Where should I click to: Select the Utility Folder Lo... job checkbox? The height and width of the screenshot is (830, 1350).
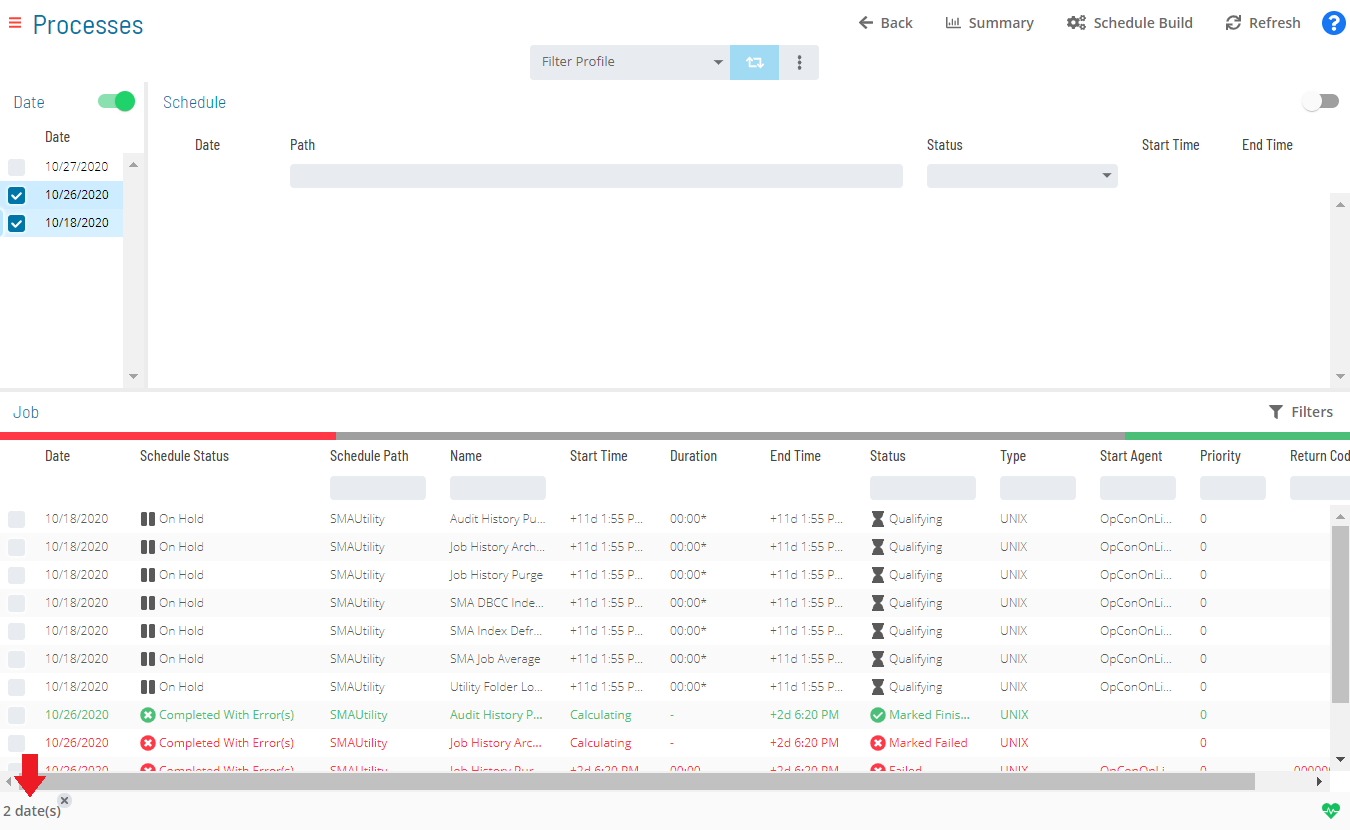pos(16,687)
